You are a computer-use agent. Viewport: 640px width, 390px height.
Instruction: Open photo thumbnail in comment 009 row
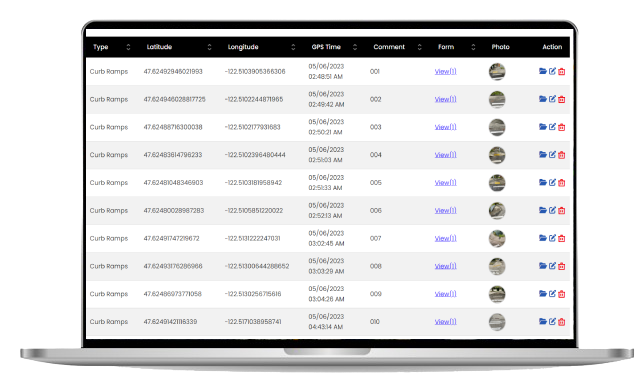[497, 294]
